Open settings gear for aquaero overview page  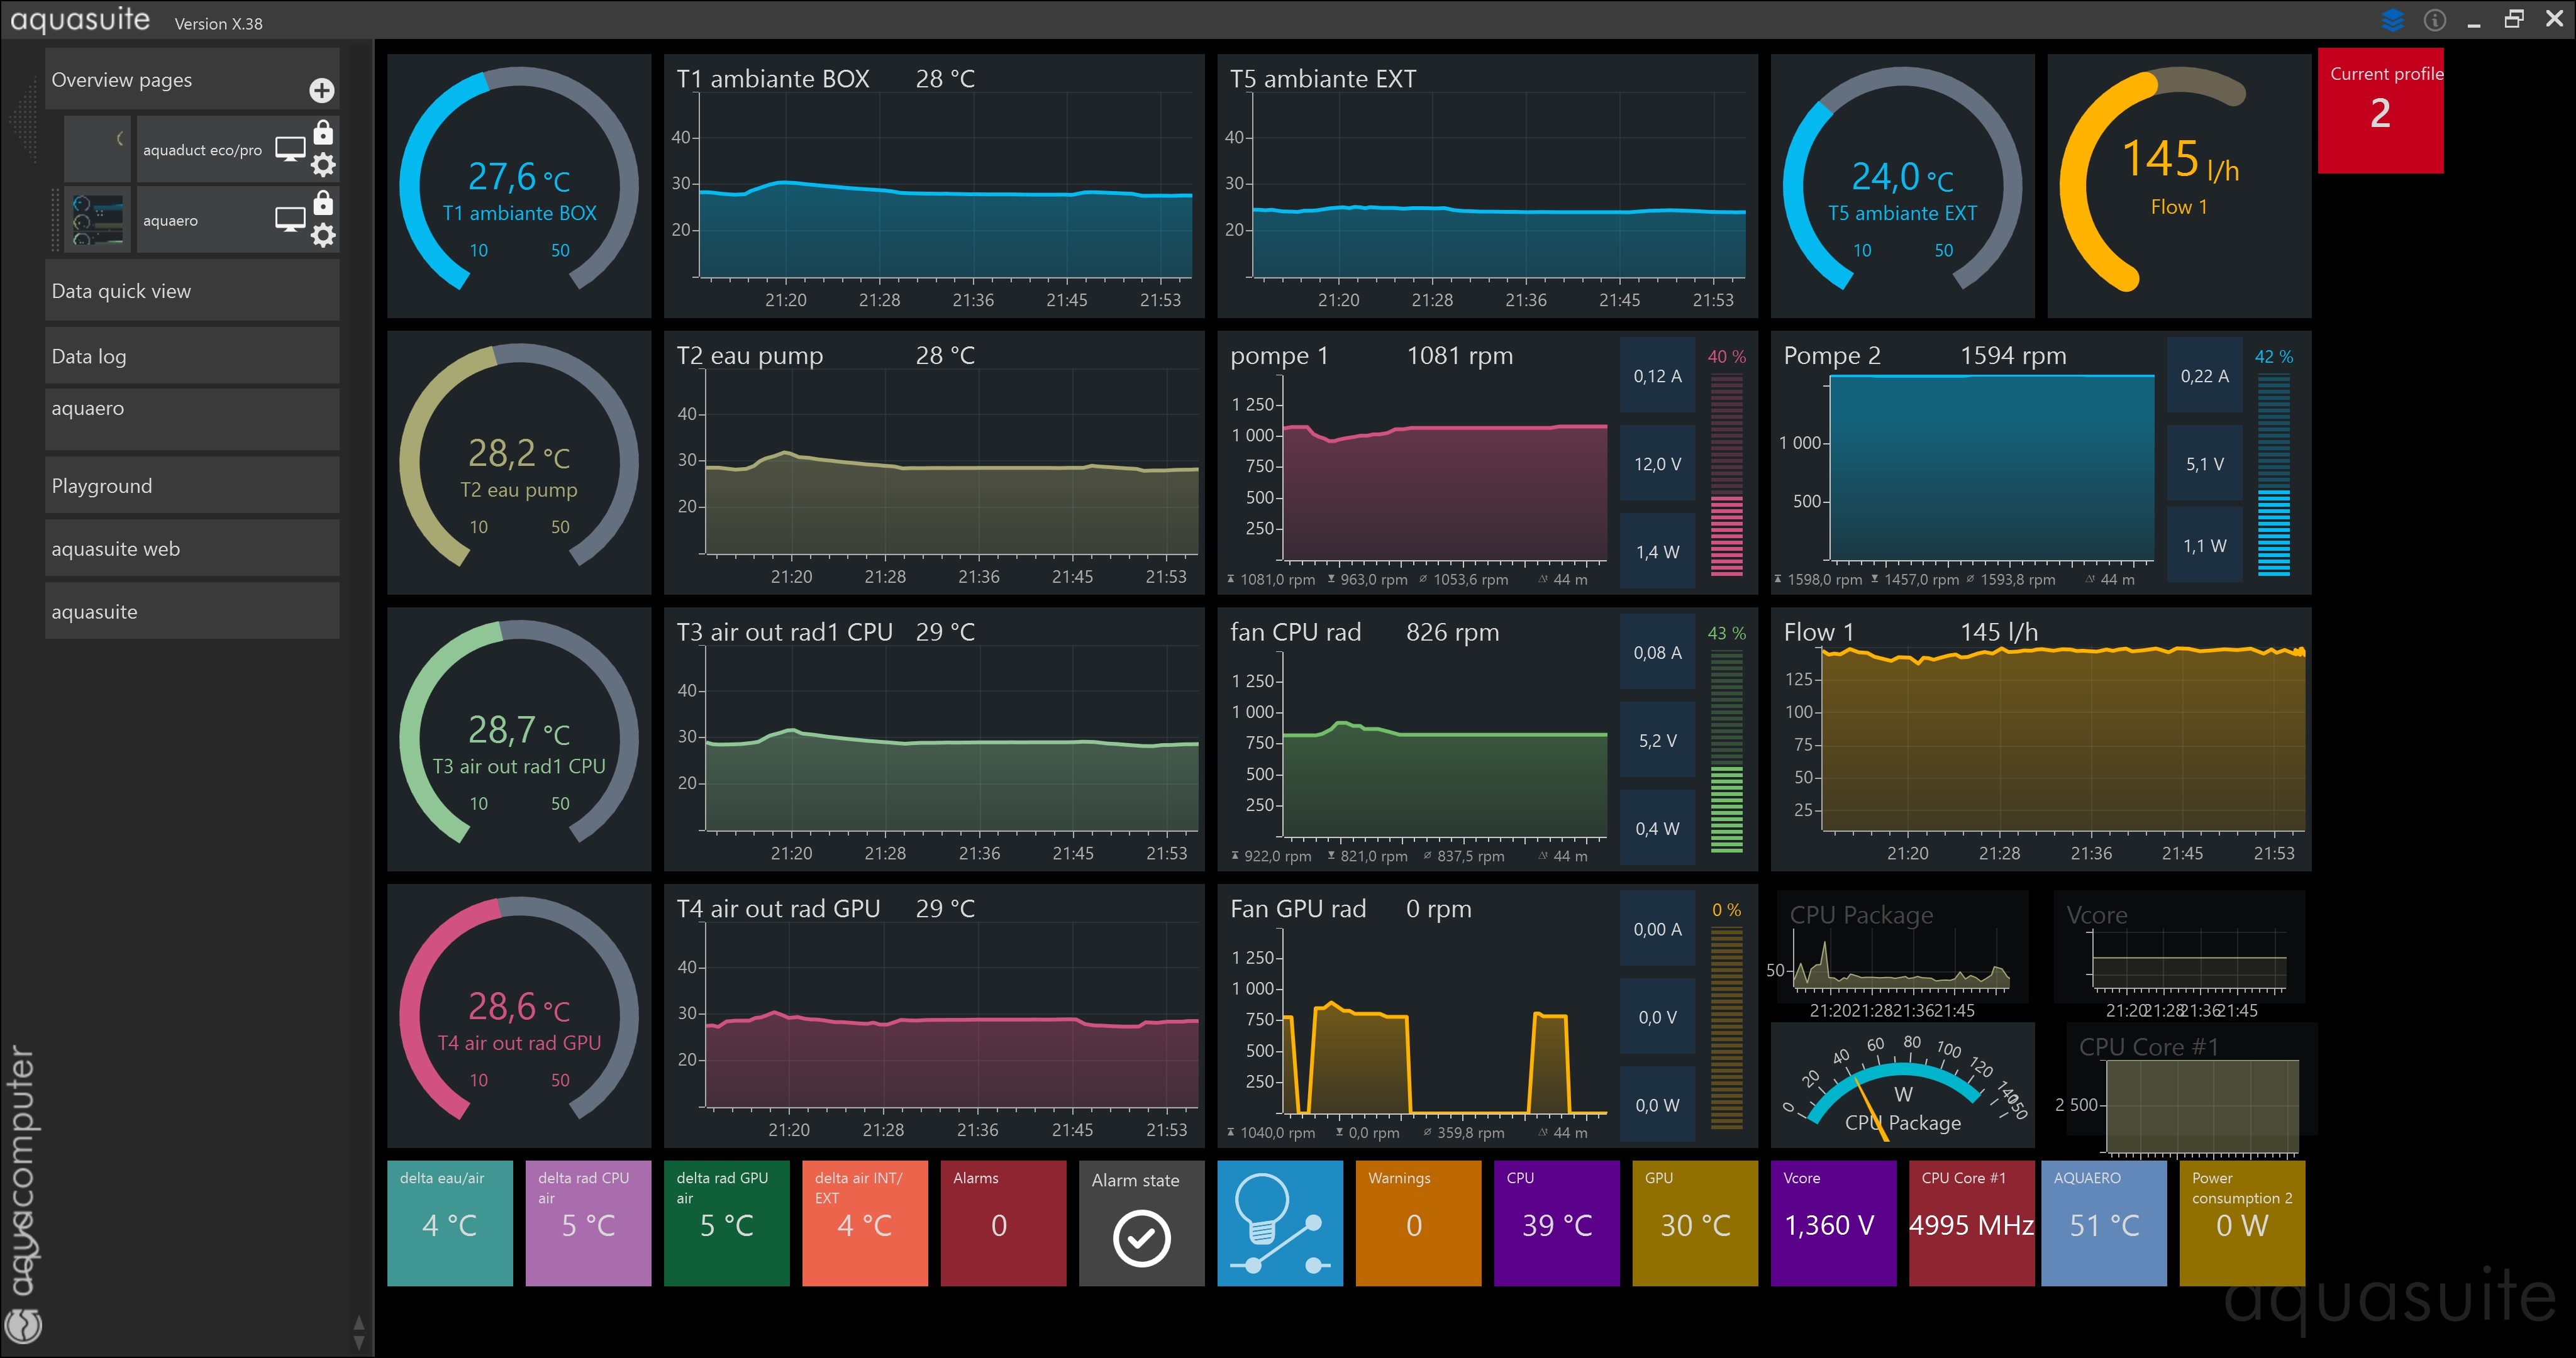point(323,235)
